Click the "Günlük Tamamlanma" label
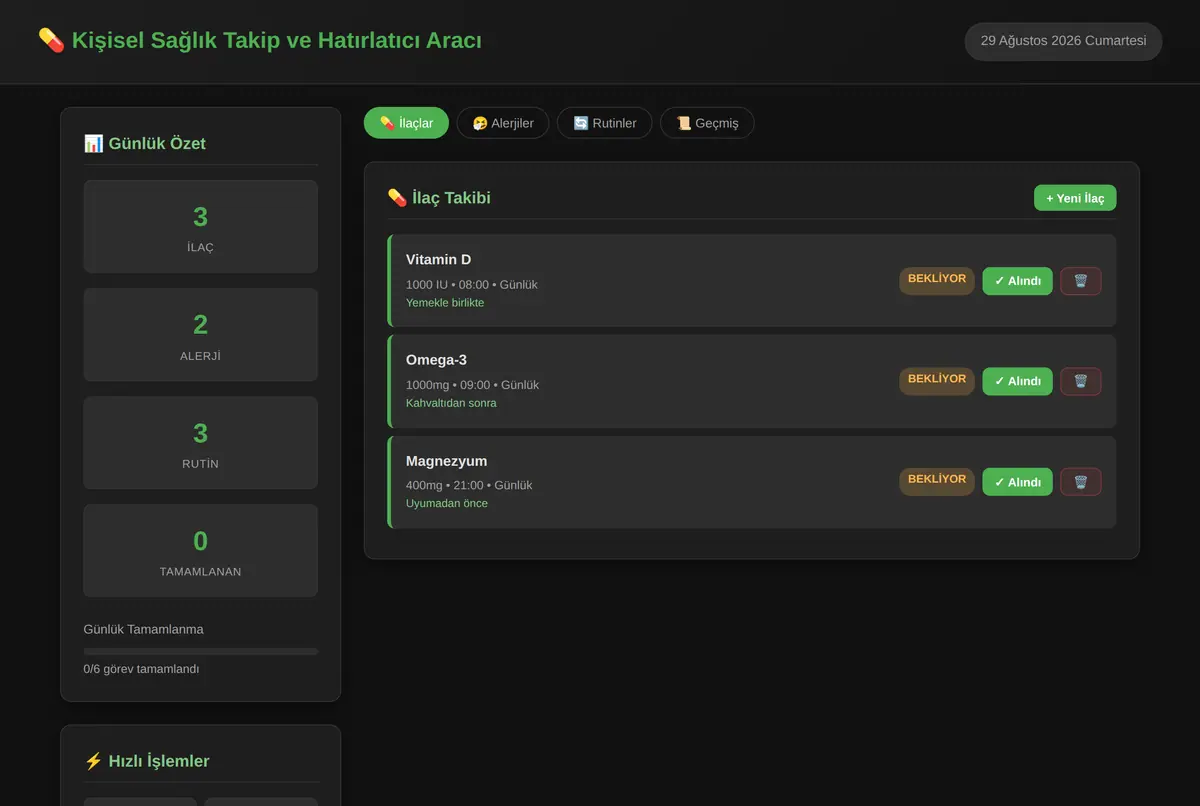Viewport: 1200px width, 806px height. pyautogui.click(x=144, y=629)
